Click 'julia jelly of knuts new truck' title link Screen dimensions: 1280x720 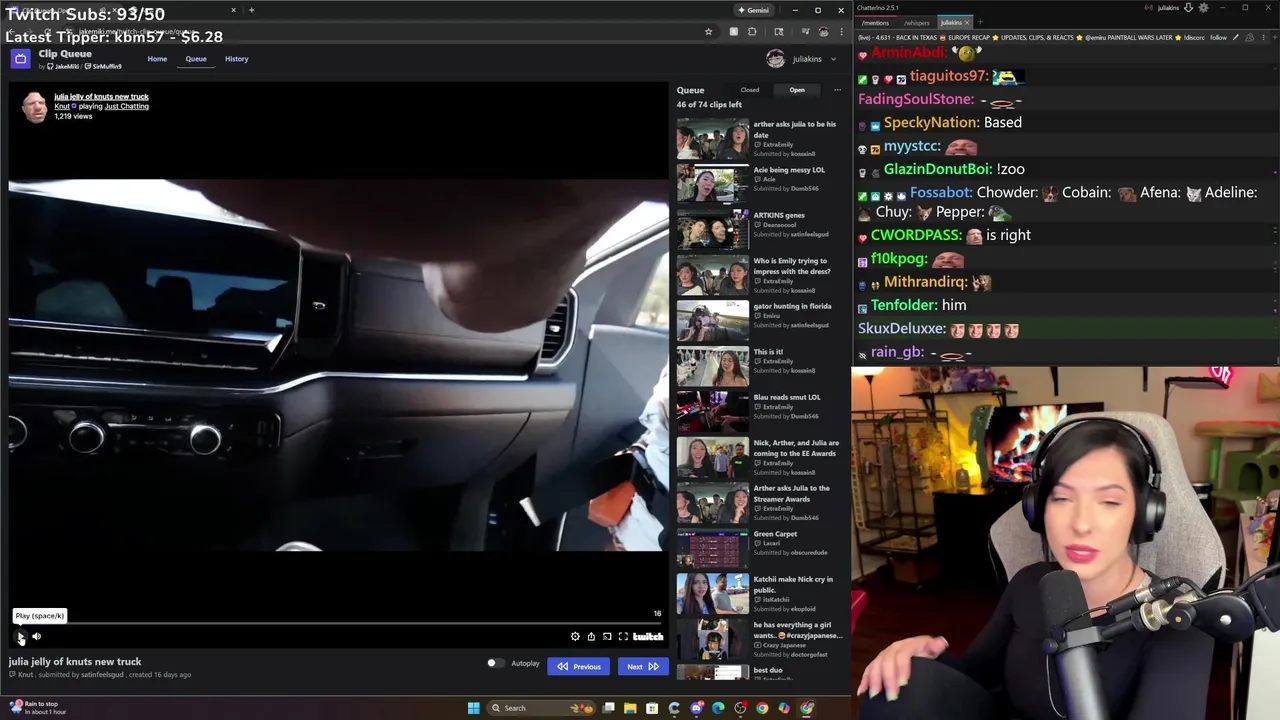[101, 97]
